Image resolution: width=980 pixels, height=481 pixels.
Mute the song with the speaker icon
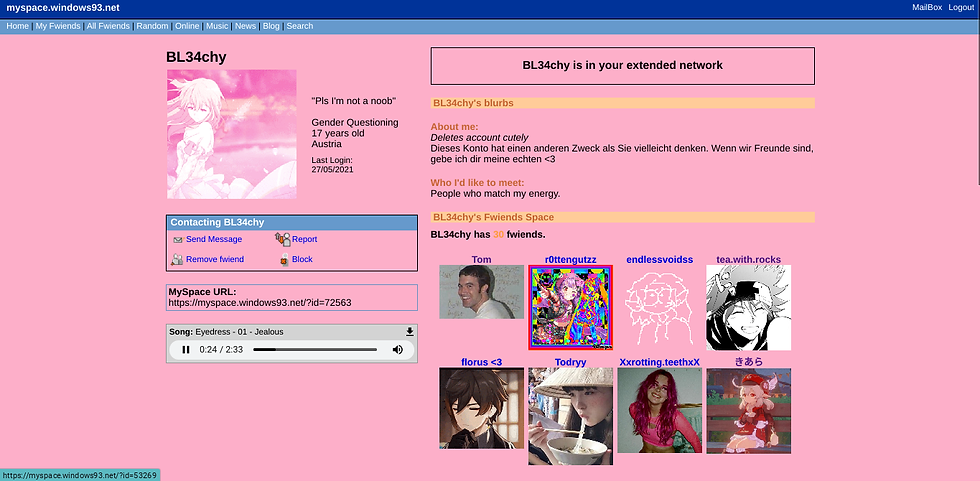[x=398, y=350]
